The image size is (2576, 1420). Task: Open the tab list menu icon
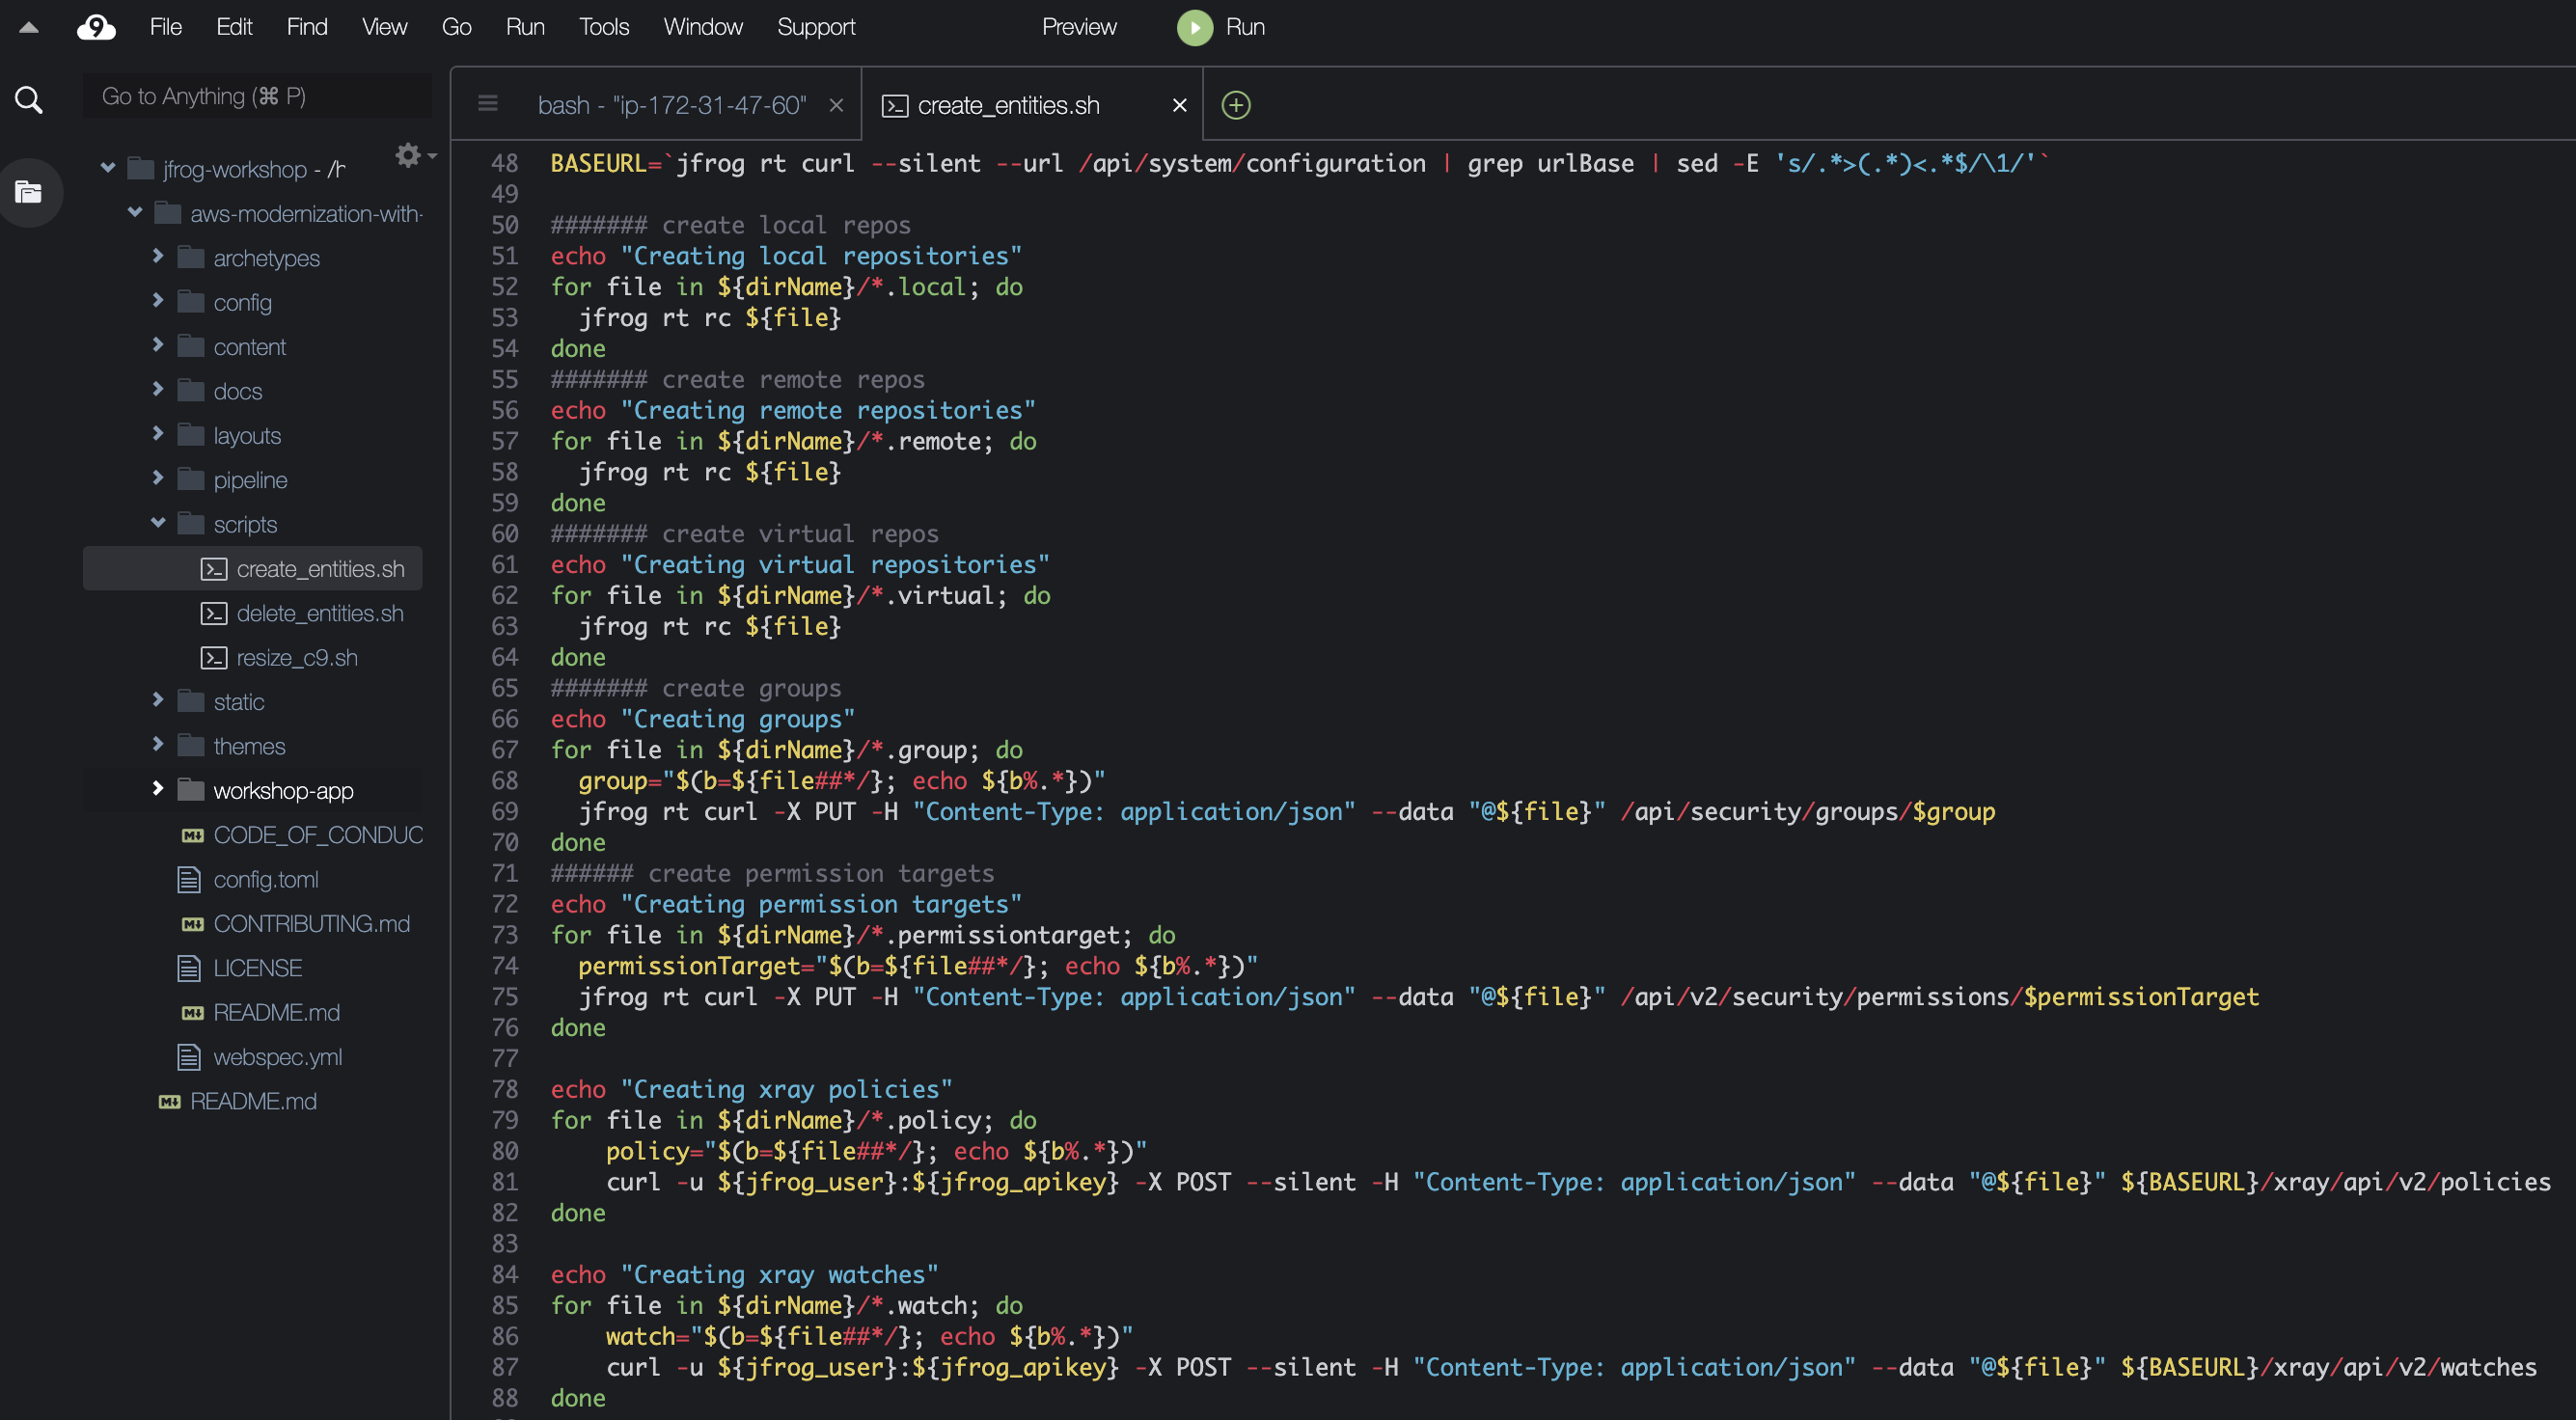click(x=488, y=103)
